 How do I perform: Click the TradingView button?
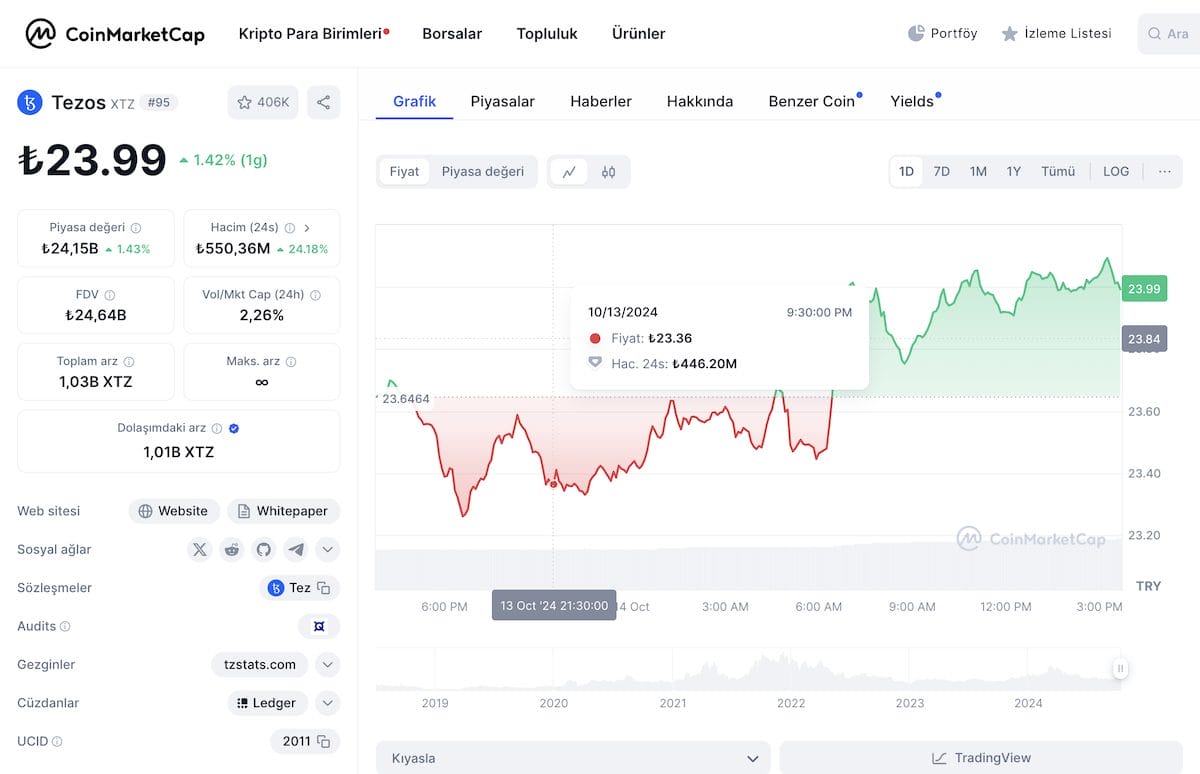(980, 757)
